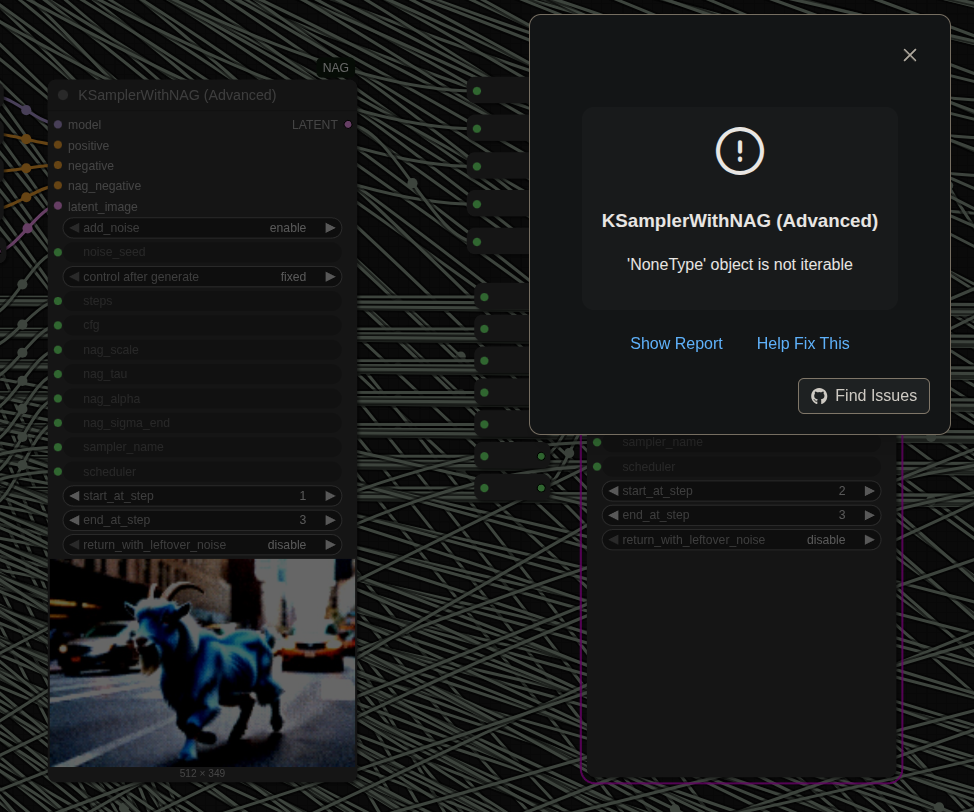Decrease add_noise with its left arrow

pos(74,228)
